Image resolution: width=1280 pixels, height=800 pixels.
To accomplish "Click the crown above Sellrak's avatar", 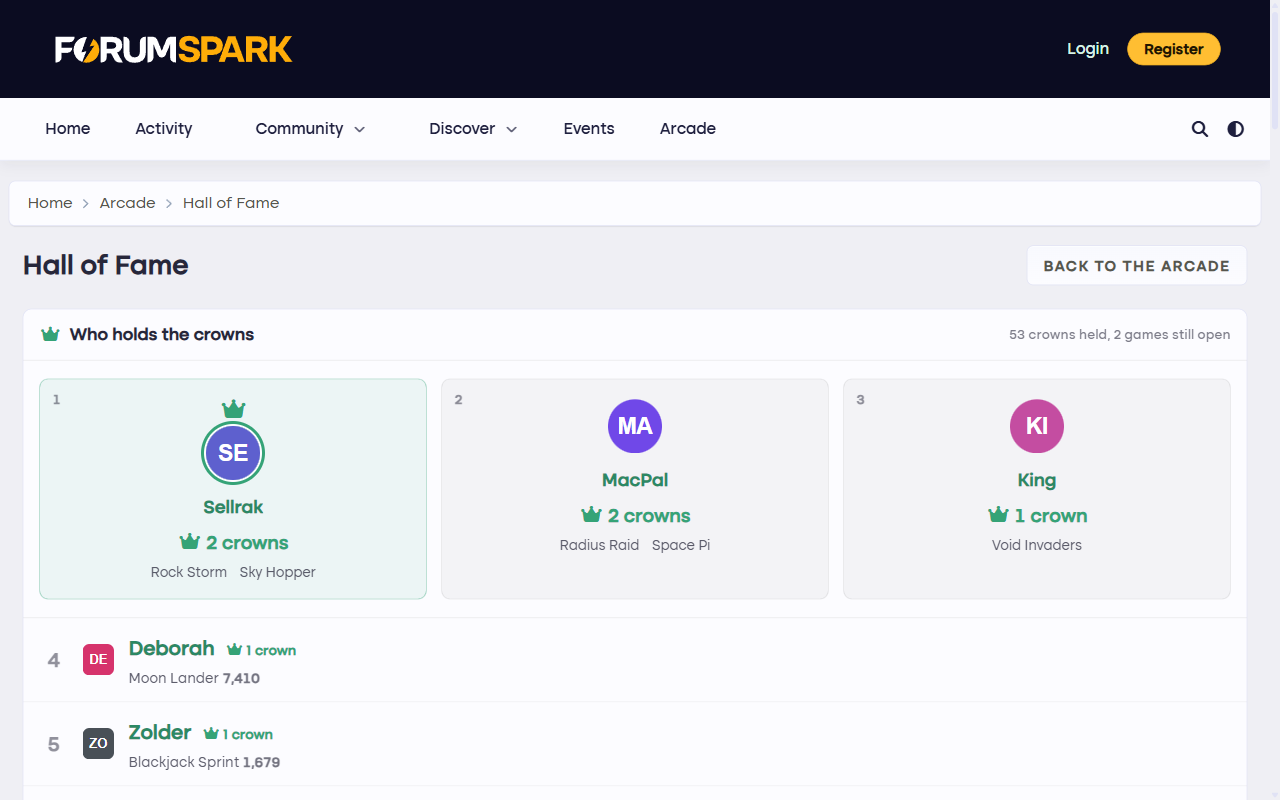I will click(233, 408).
